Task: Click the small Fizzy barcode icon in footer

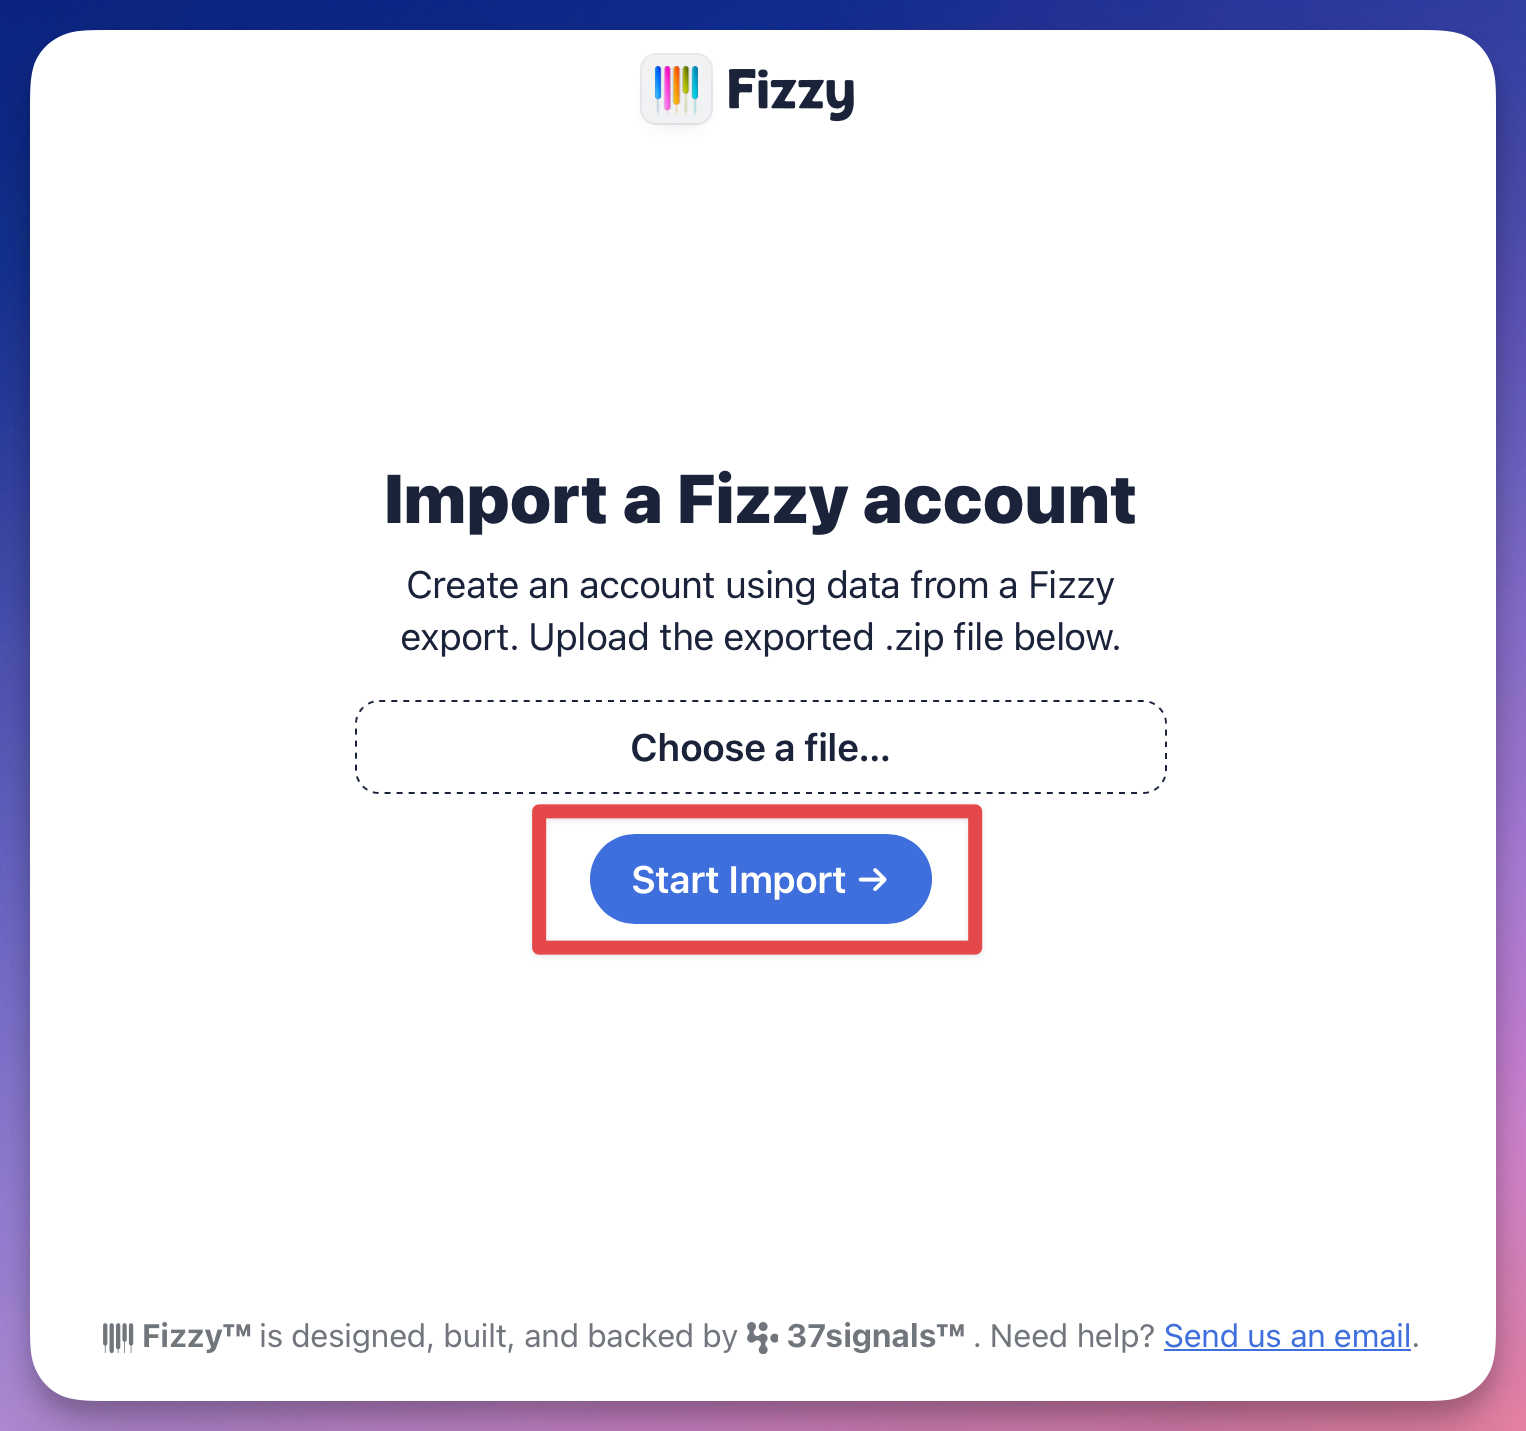Action: click(x=119, y=1336)
